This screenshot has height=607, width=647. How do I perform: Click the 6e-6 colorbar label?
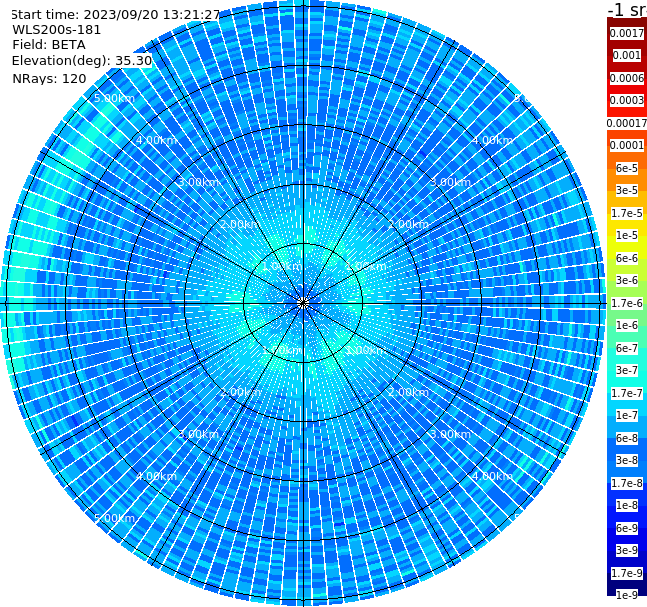tap(627, 258)
